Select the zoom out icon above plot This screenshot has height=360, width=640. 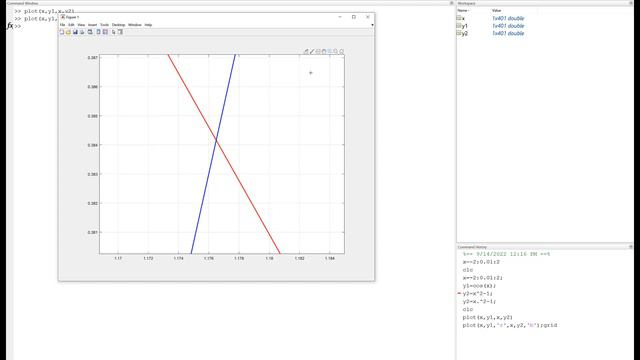[336, 51]
